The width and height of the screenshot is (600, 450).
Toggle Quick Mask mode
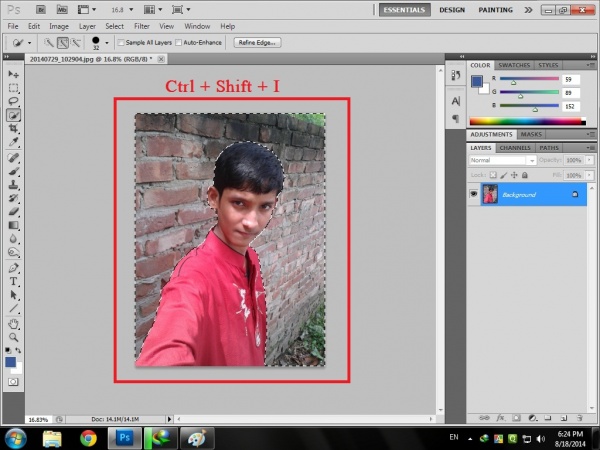coord(13,382)
